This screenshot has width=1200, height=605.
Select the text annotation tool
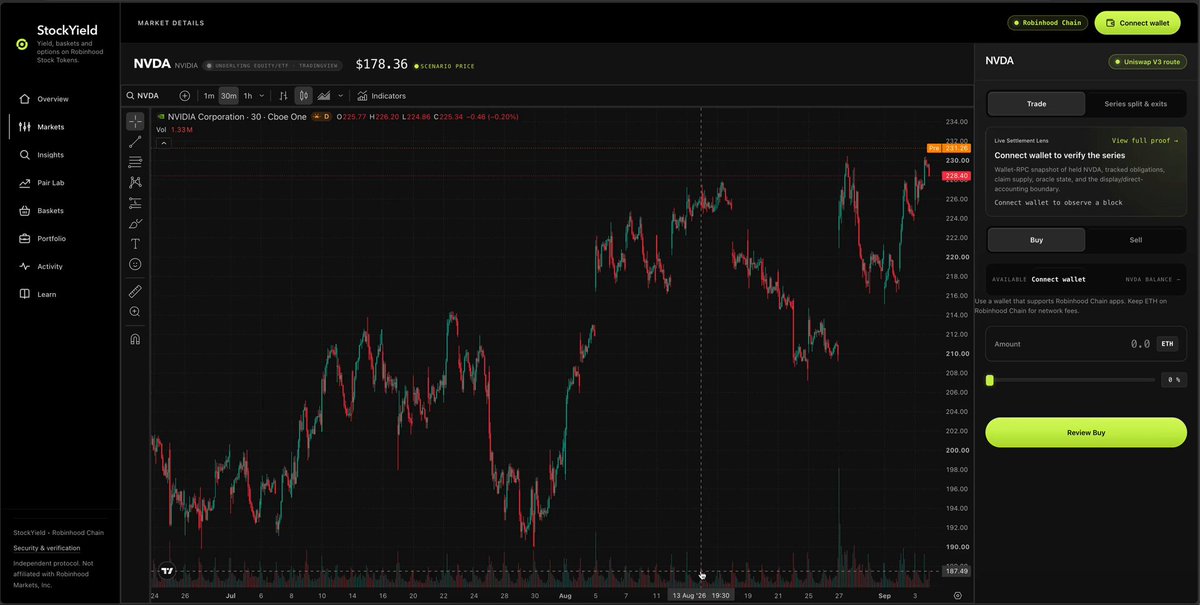coord(135,243)
